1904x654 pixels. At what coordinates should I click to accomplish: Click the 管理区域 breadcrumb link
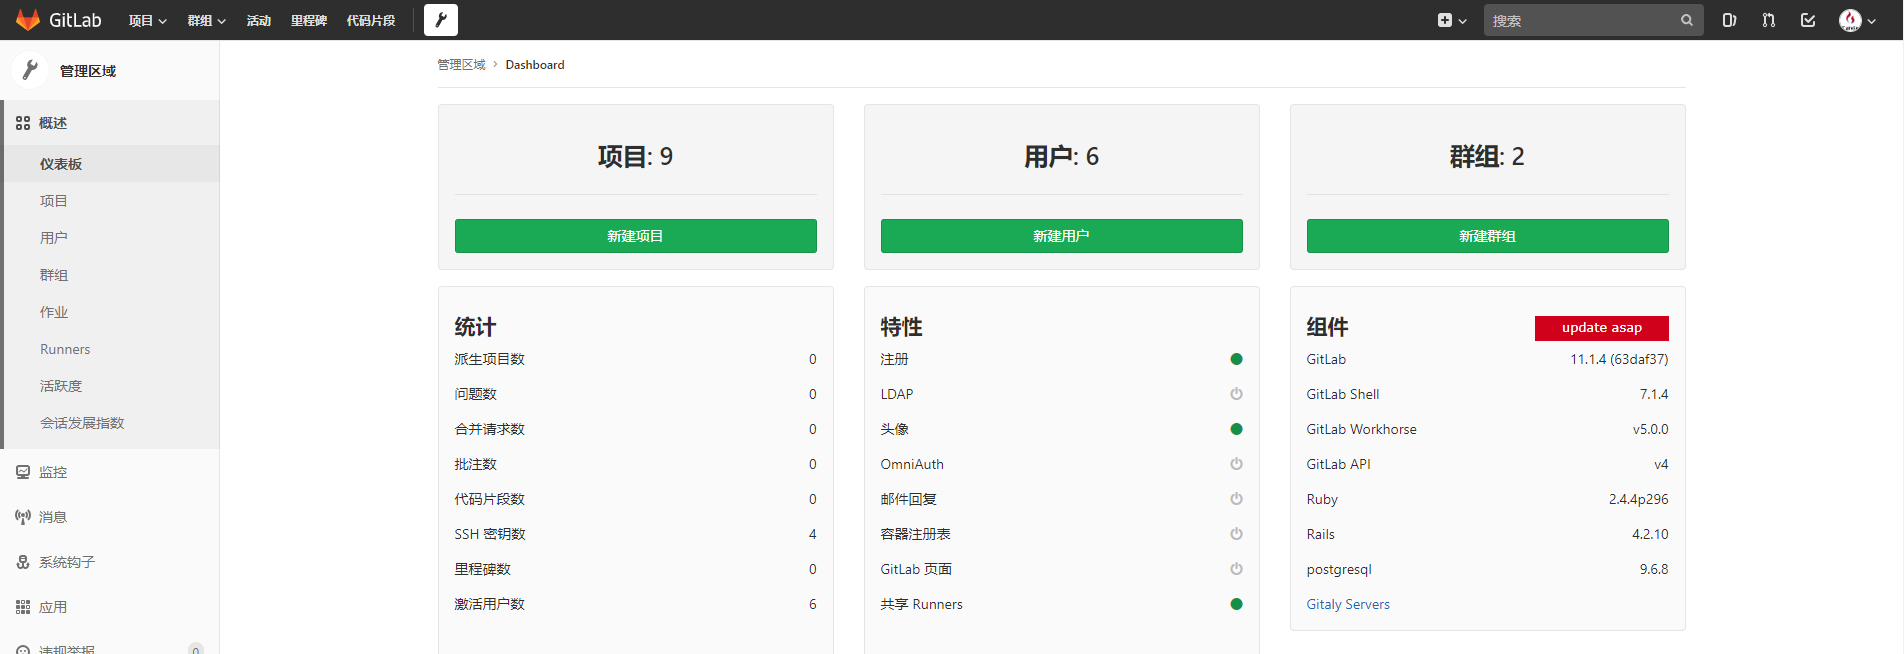point(461,65)
